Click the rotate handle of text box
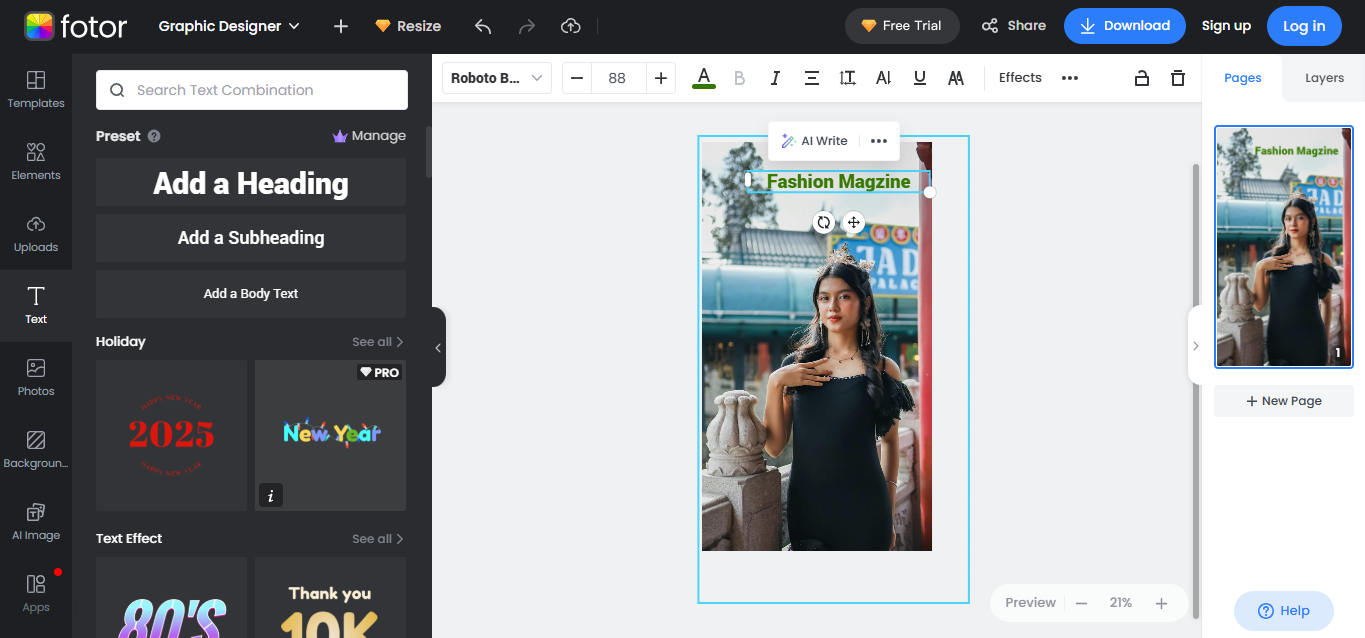This screenshot has height=638, width=1365. pyautogui.click(x=824, y=222)
